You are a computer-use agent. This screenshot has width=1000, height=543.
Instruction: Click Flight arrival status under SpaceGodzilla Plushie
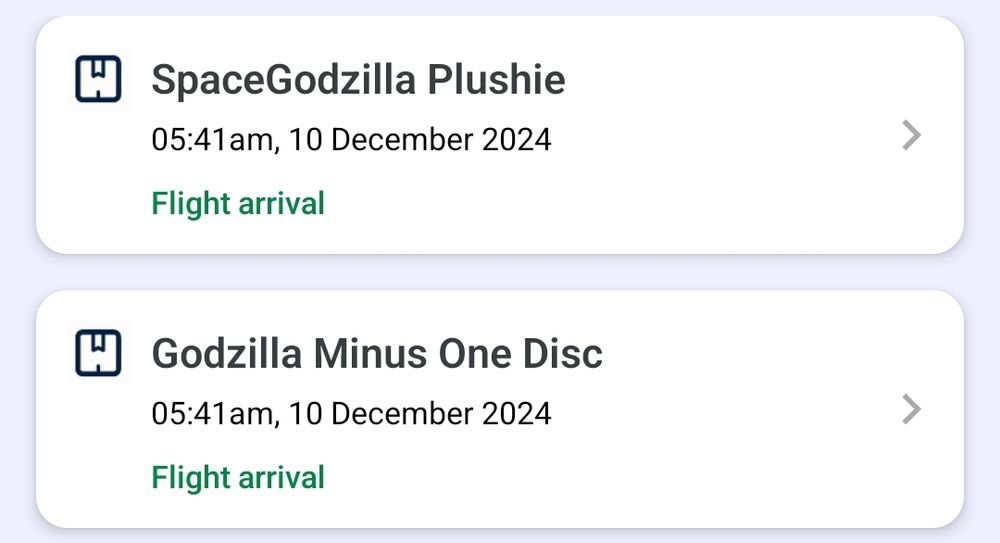pyautogui.click(x=238, y=204)
